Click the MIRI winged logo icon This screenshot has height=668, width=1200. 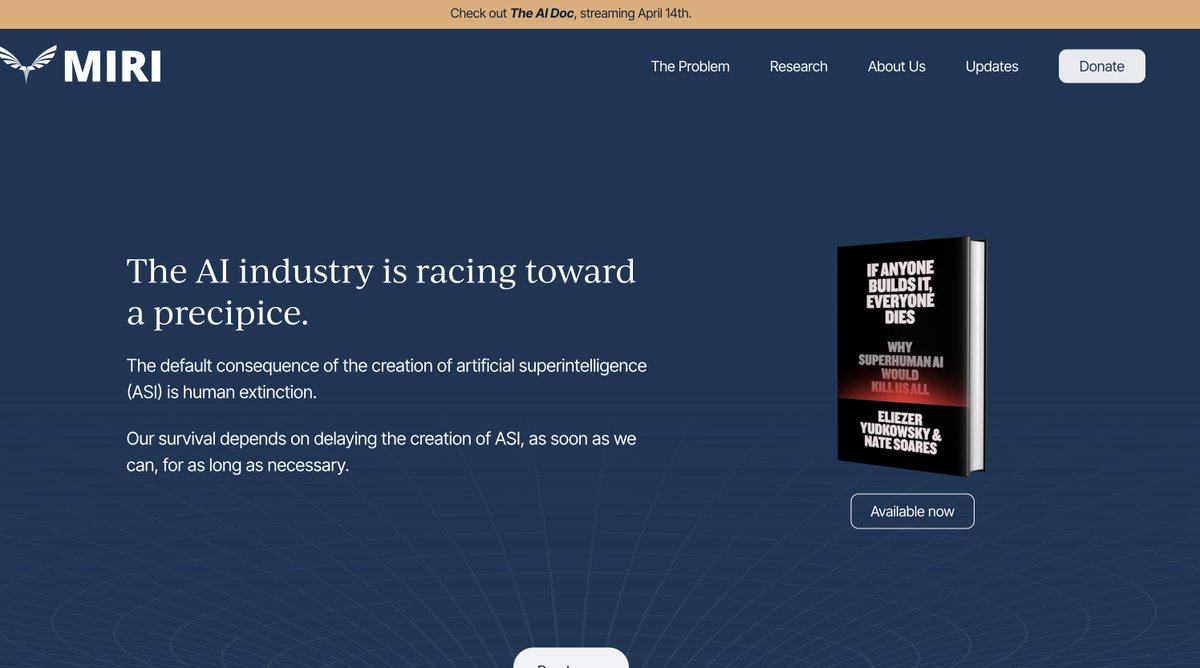tap(26, 64)
